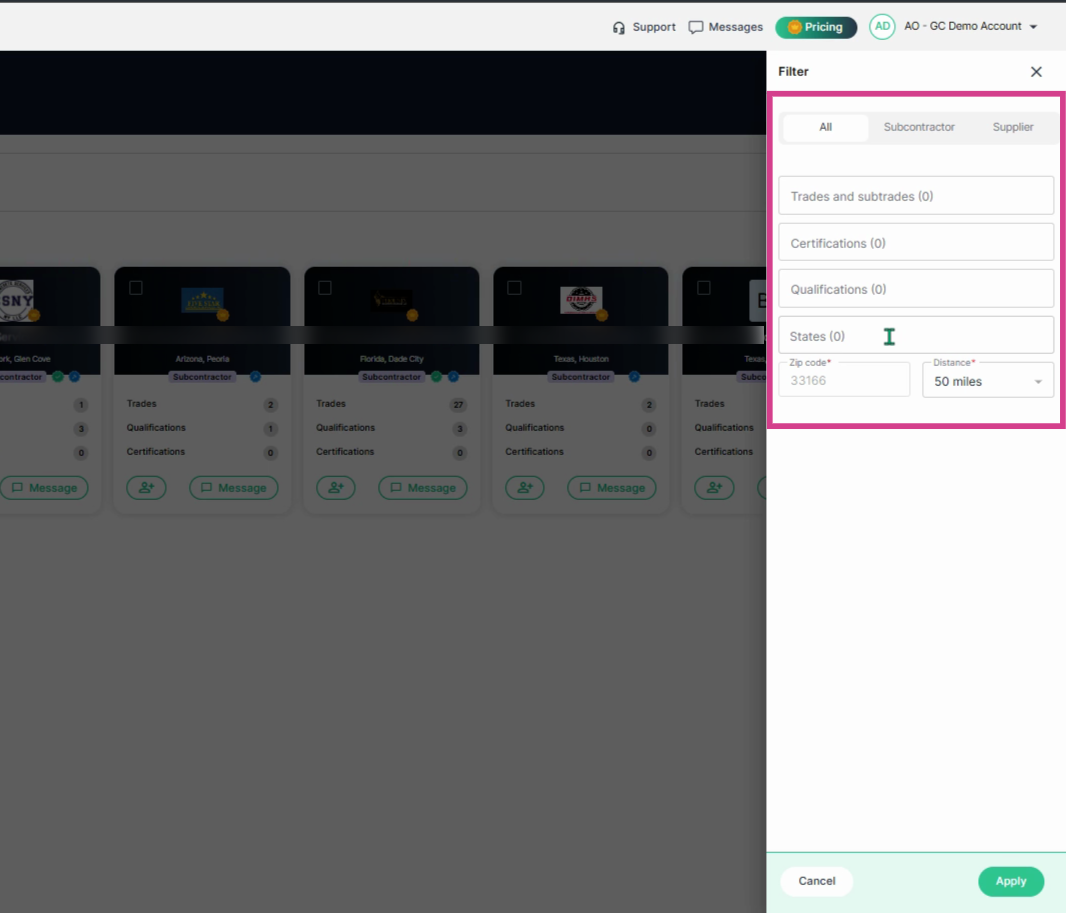1066x913 pixels.
Task: Add the Arizona, Peoria contractor via person-plus icon
Action: pyautogui.click(x=146, y=487)
